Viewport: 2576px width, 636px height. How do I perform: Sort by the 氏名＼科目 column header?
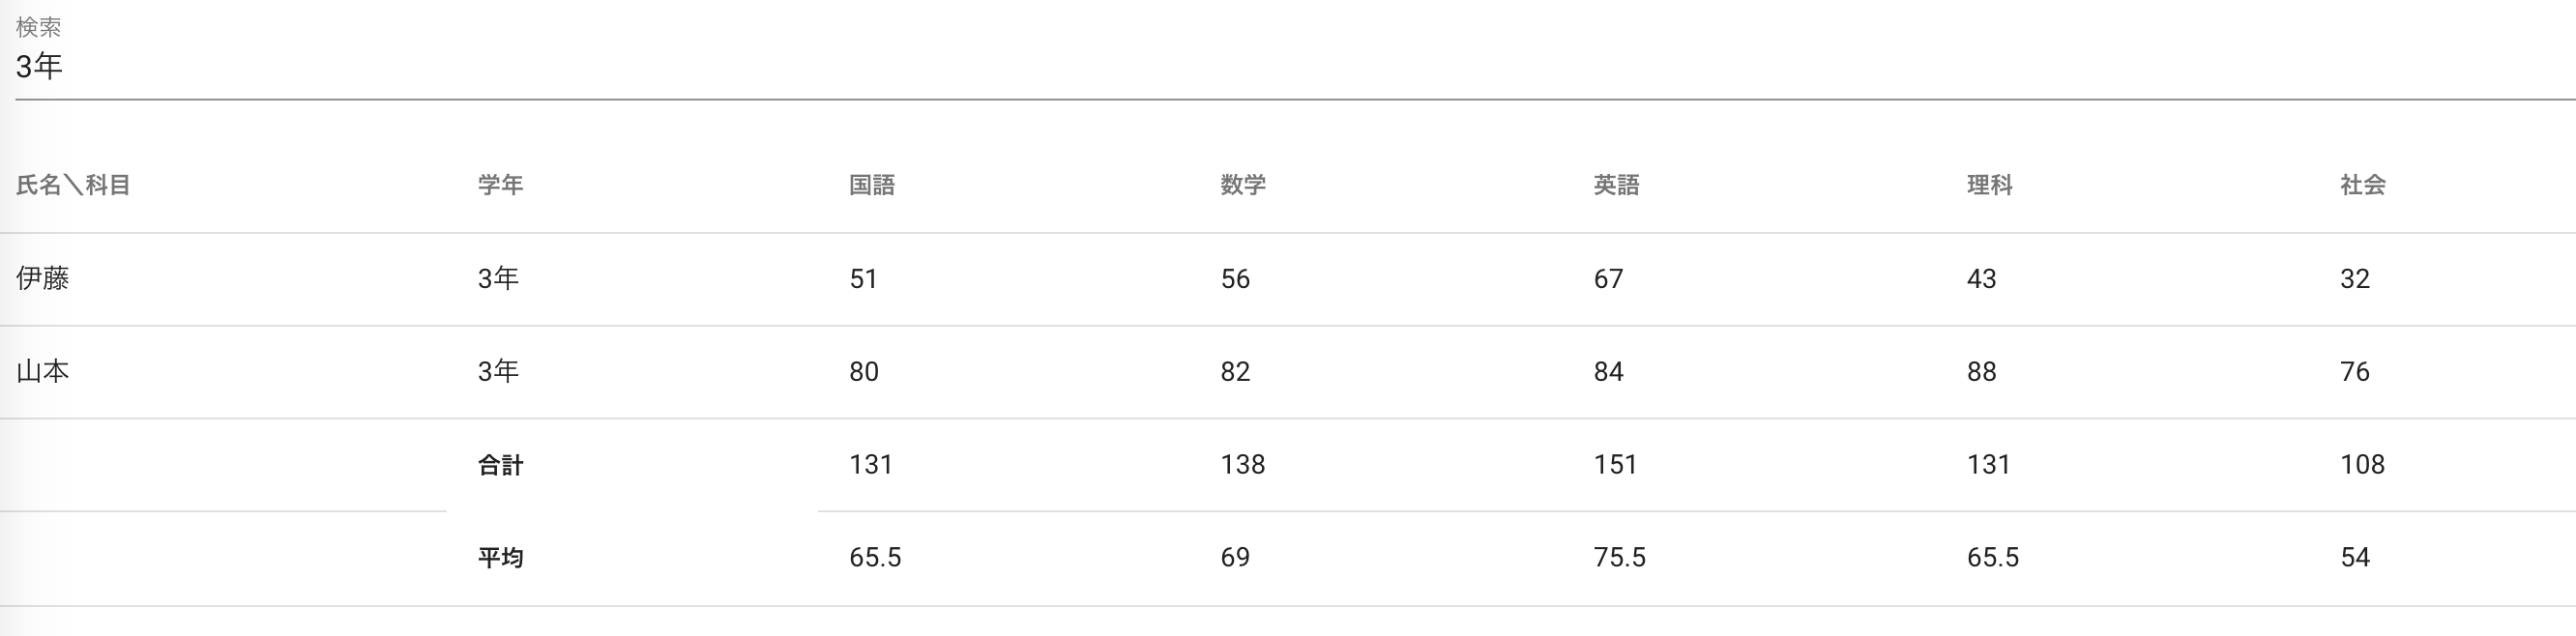(x=73, y=185)
